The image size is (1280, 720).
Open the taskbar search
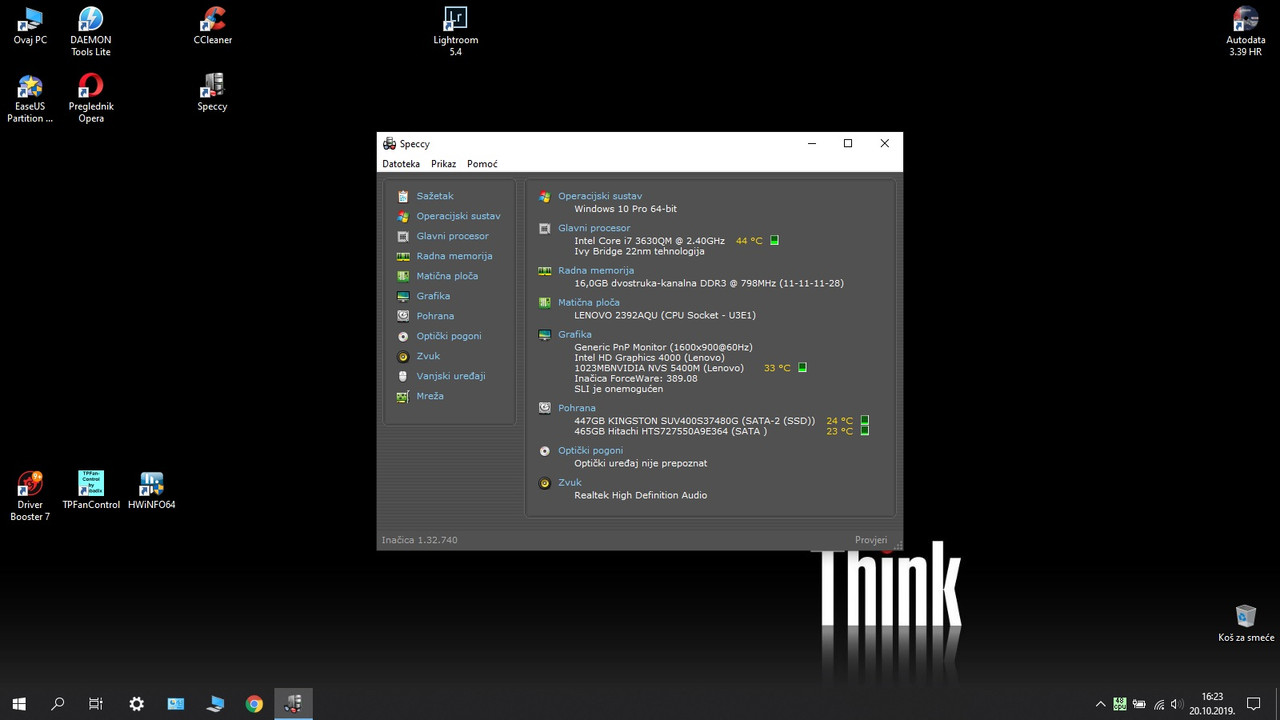coord(58,704)
